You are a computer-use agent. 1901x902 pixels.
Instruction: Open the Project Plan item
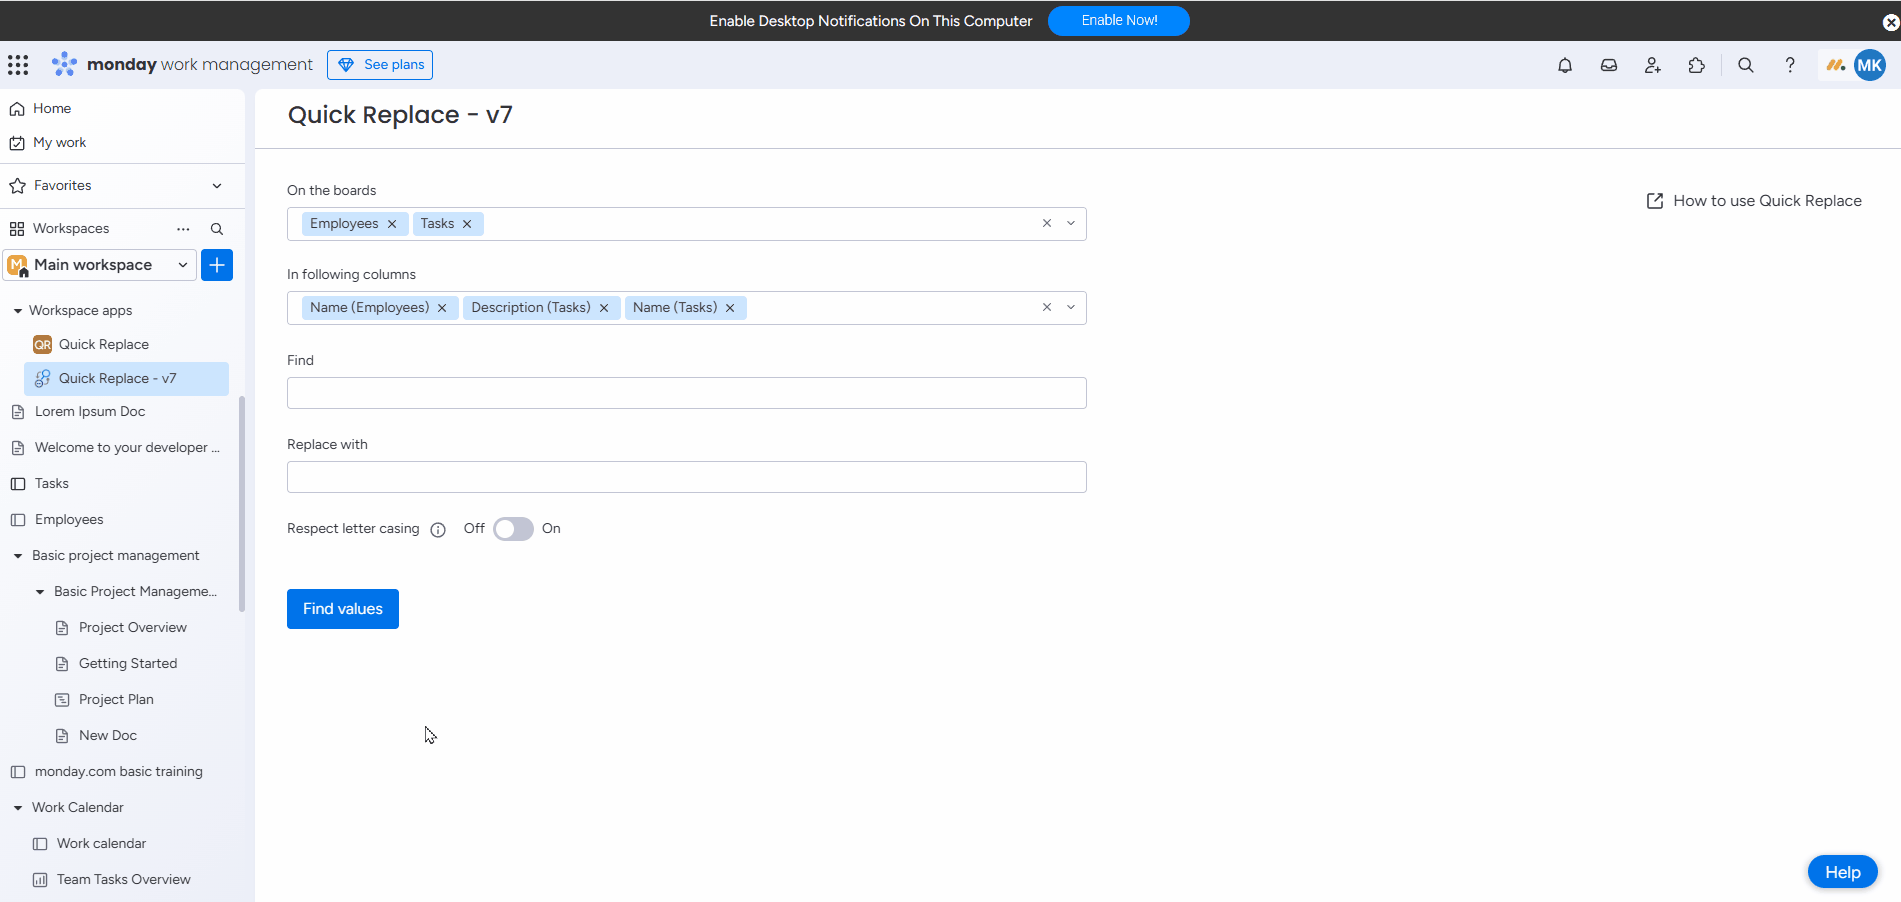tap(116, 700)
